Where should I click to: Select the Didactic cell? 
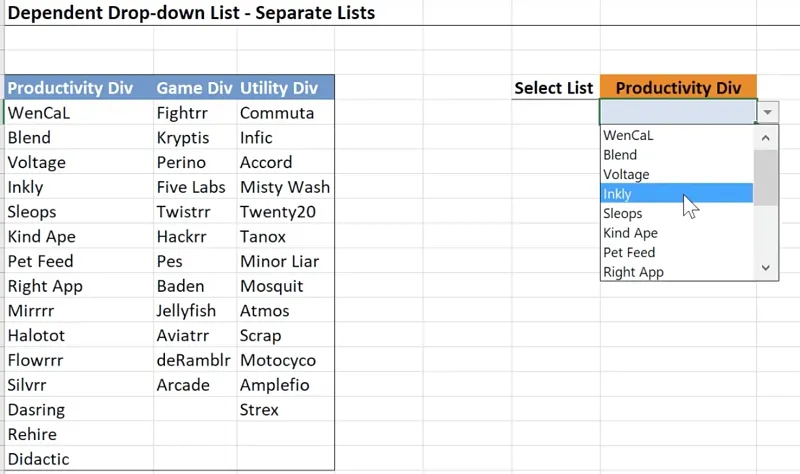pos(39,459)
